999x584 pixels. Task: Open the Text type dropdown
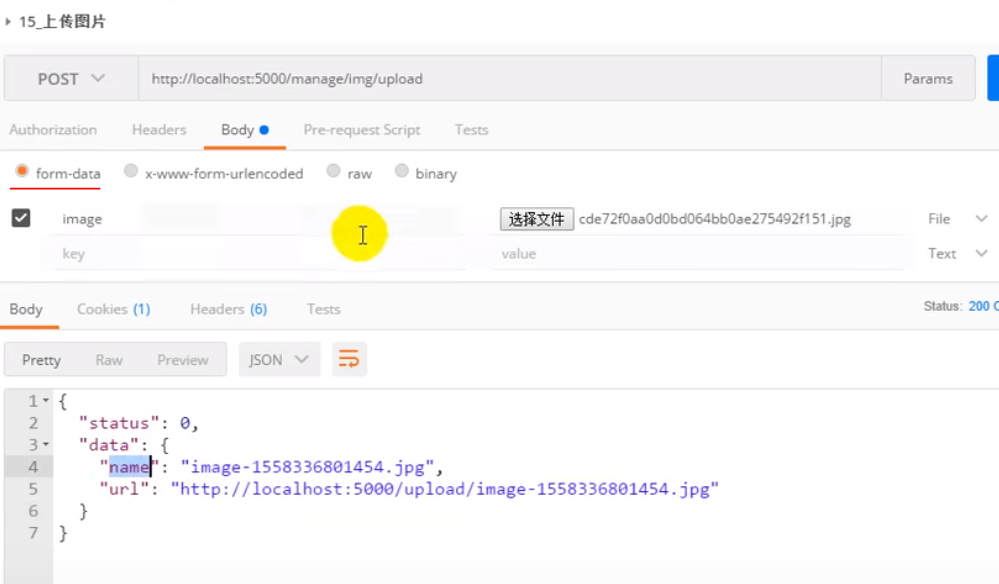pos(957,253)
